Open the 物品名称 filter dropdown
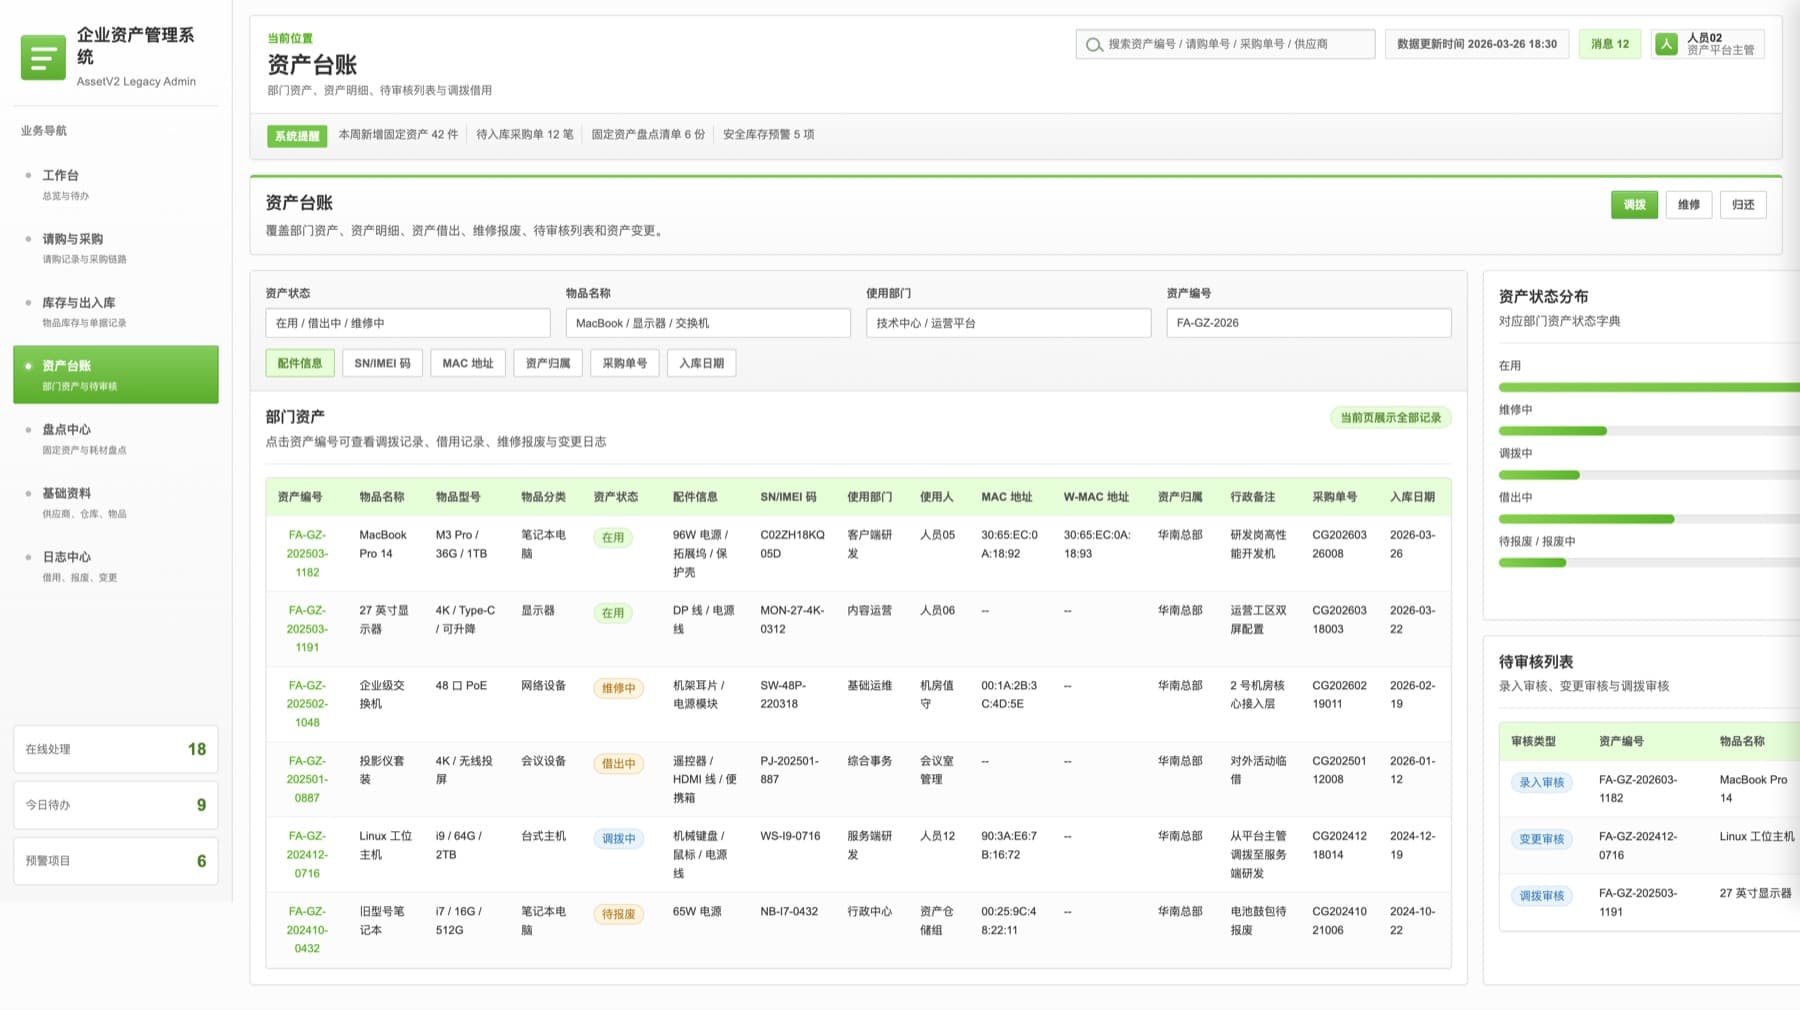The width and height of the screenshot is (1800, 1010). (x=708, y=323)
